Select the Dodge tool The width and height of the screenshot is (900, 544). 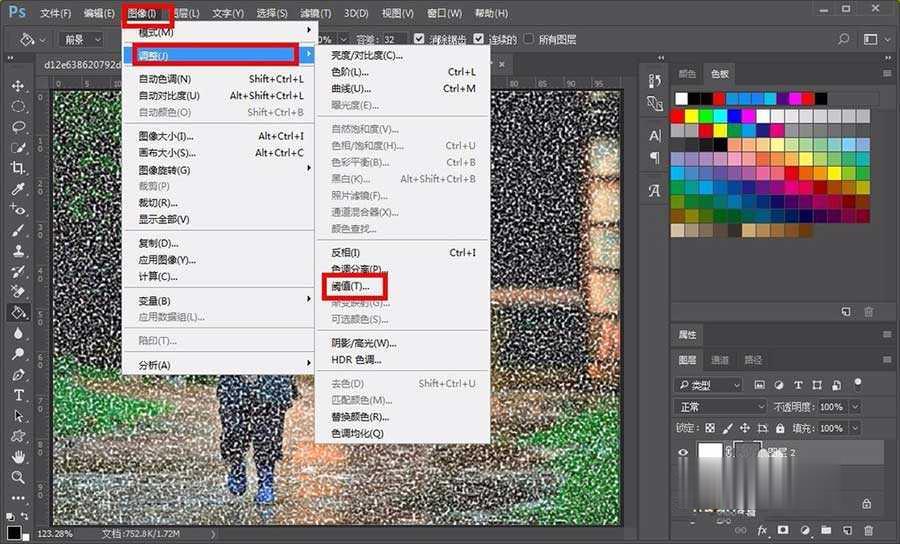tap(18, 354)
